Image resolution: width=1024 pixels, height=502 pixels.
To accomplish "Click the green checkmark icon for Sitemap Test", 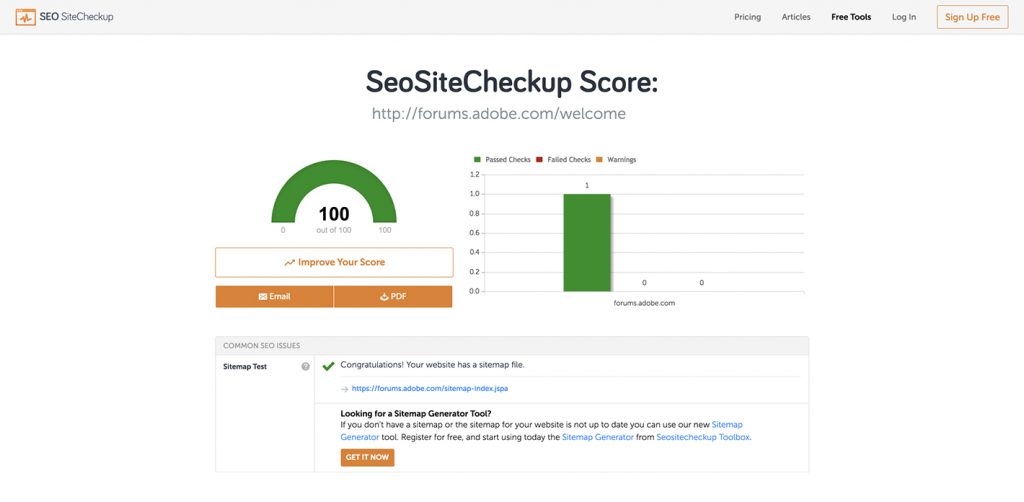I will [328, 366].
